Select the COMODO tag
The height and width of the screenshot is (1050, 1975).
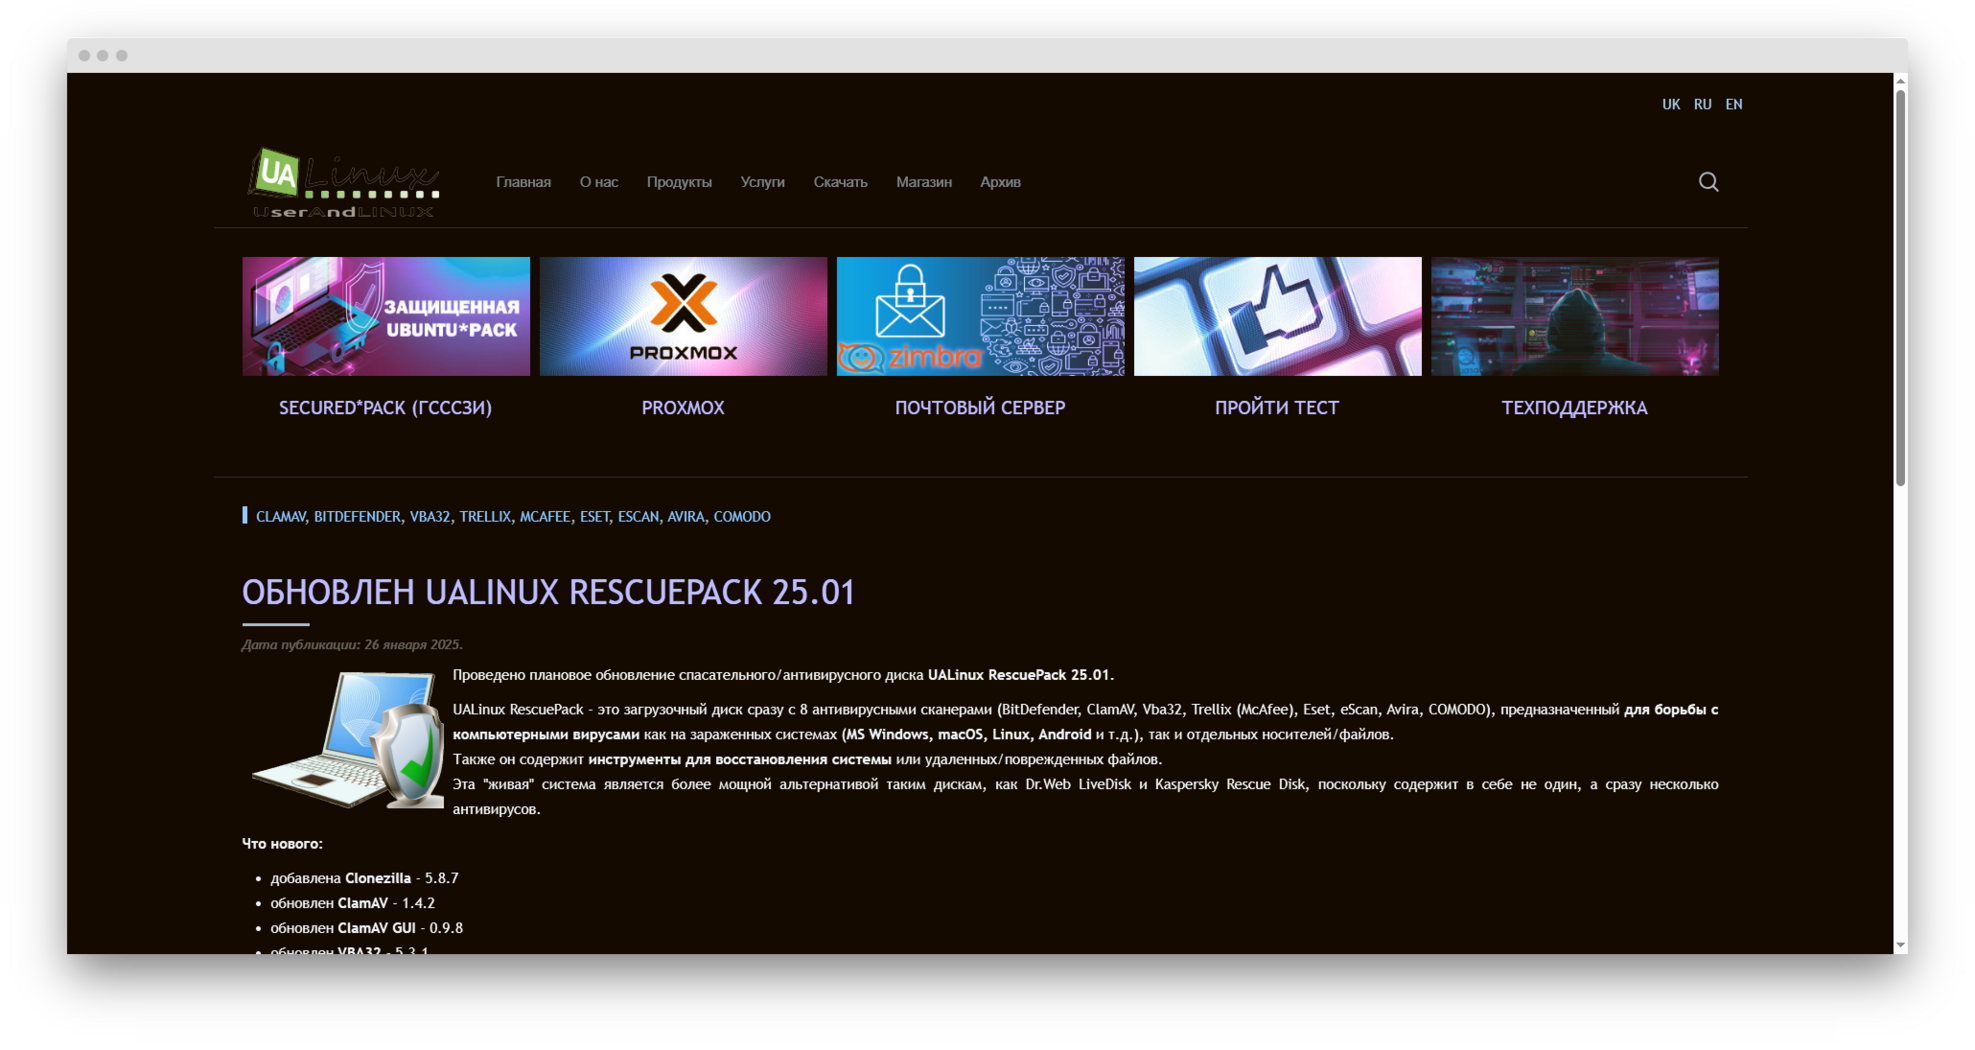click(742, 517)
